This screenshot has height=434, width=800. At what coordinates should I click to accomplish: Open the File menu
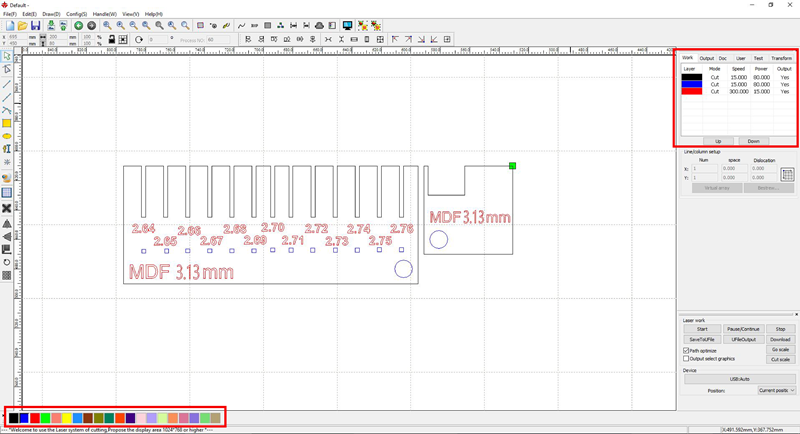[10, 14]
